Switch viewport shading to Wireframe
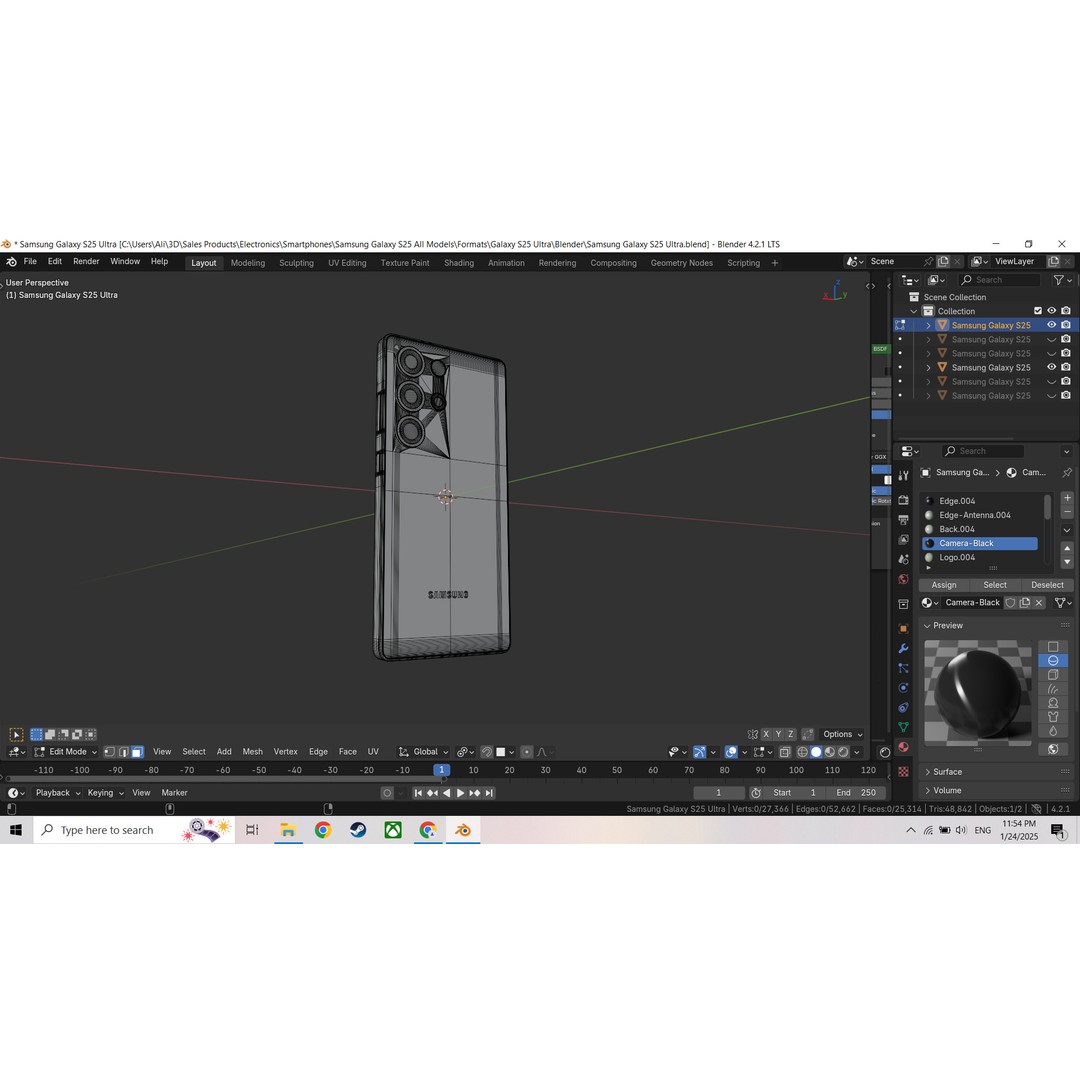 802,751
